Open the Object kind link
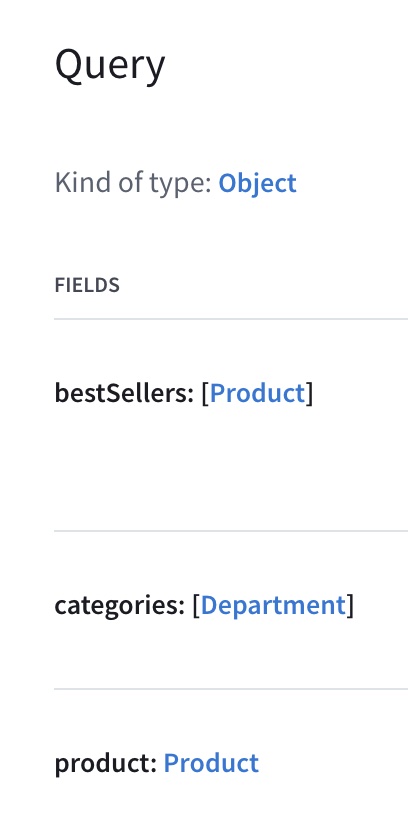Screen dimensions: 408x836 257,183
